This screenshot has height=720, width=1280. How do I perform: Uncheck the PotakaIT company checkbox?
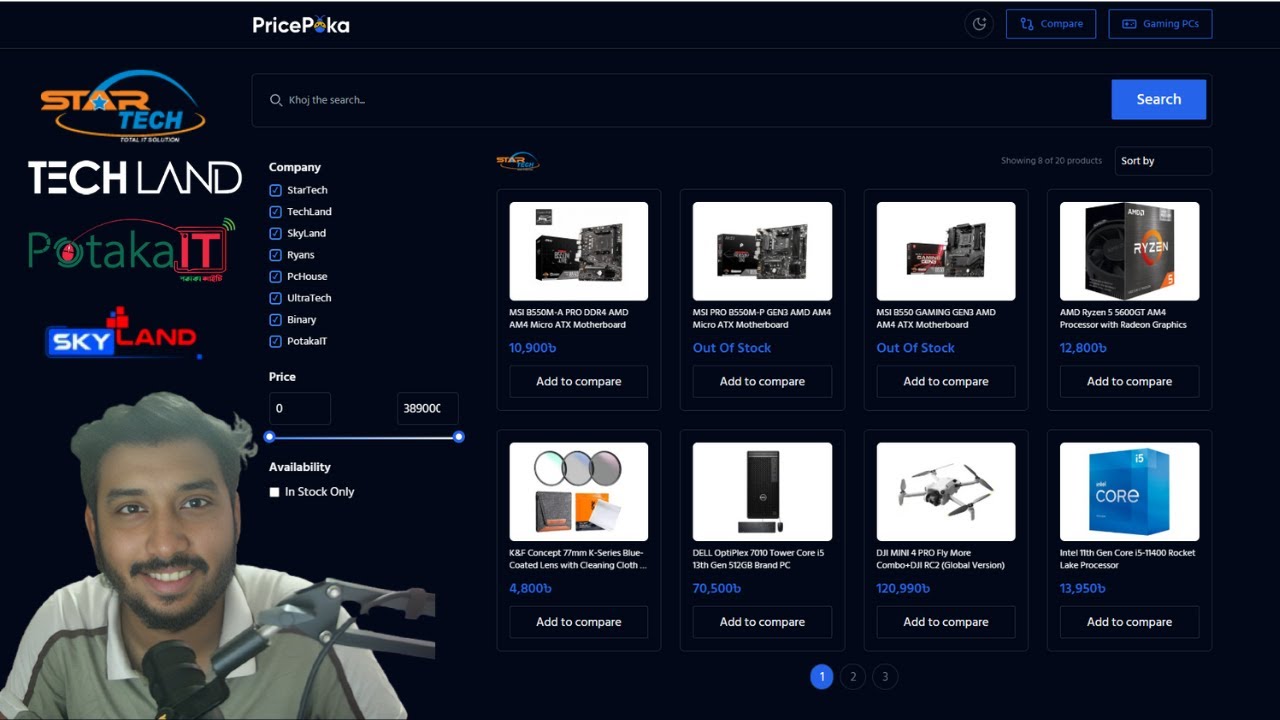275,341
